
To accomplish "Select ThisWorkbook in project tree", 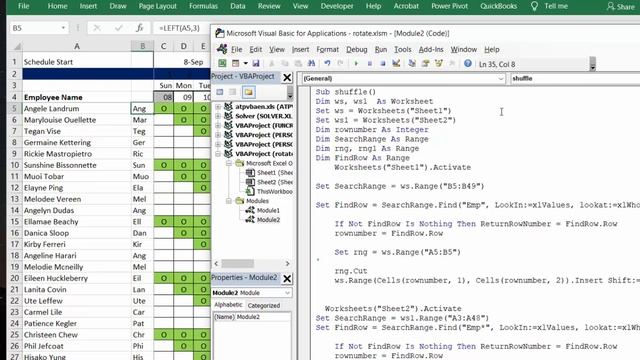I will click(269, 191).
